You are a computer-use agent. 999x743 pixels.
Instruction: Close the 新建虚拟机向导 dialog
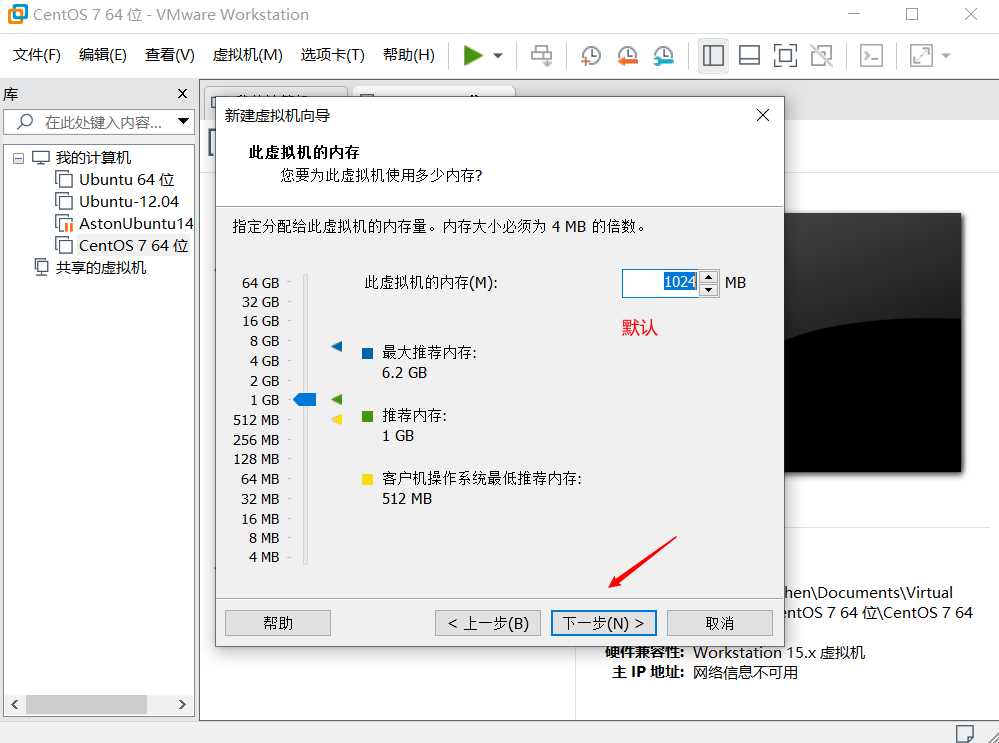[x=763, y=115]
